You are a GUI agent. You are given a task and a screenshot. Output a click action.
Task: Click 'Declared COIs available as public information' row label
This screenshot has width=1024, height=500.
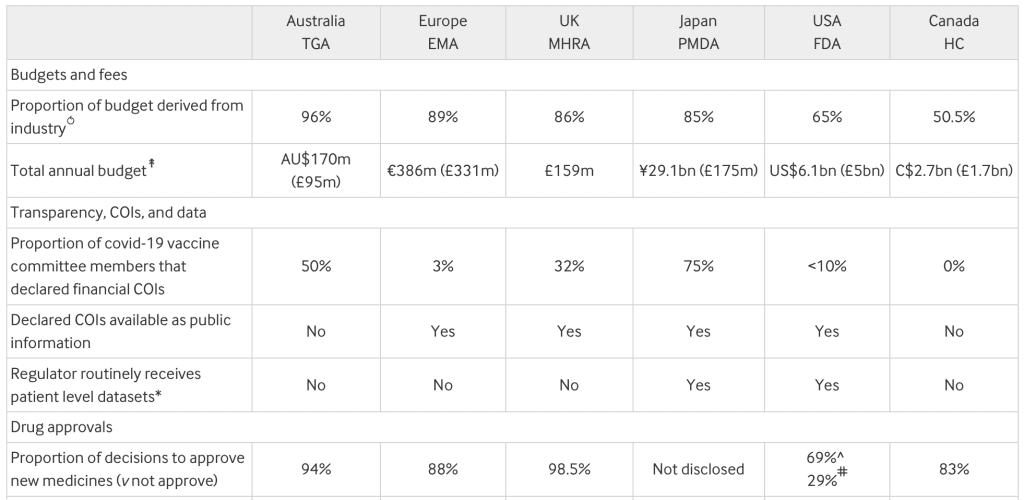click(119, 331)
